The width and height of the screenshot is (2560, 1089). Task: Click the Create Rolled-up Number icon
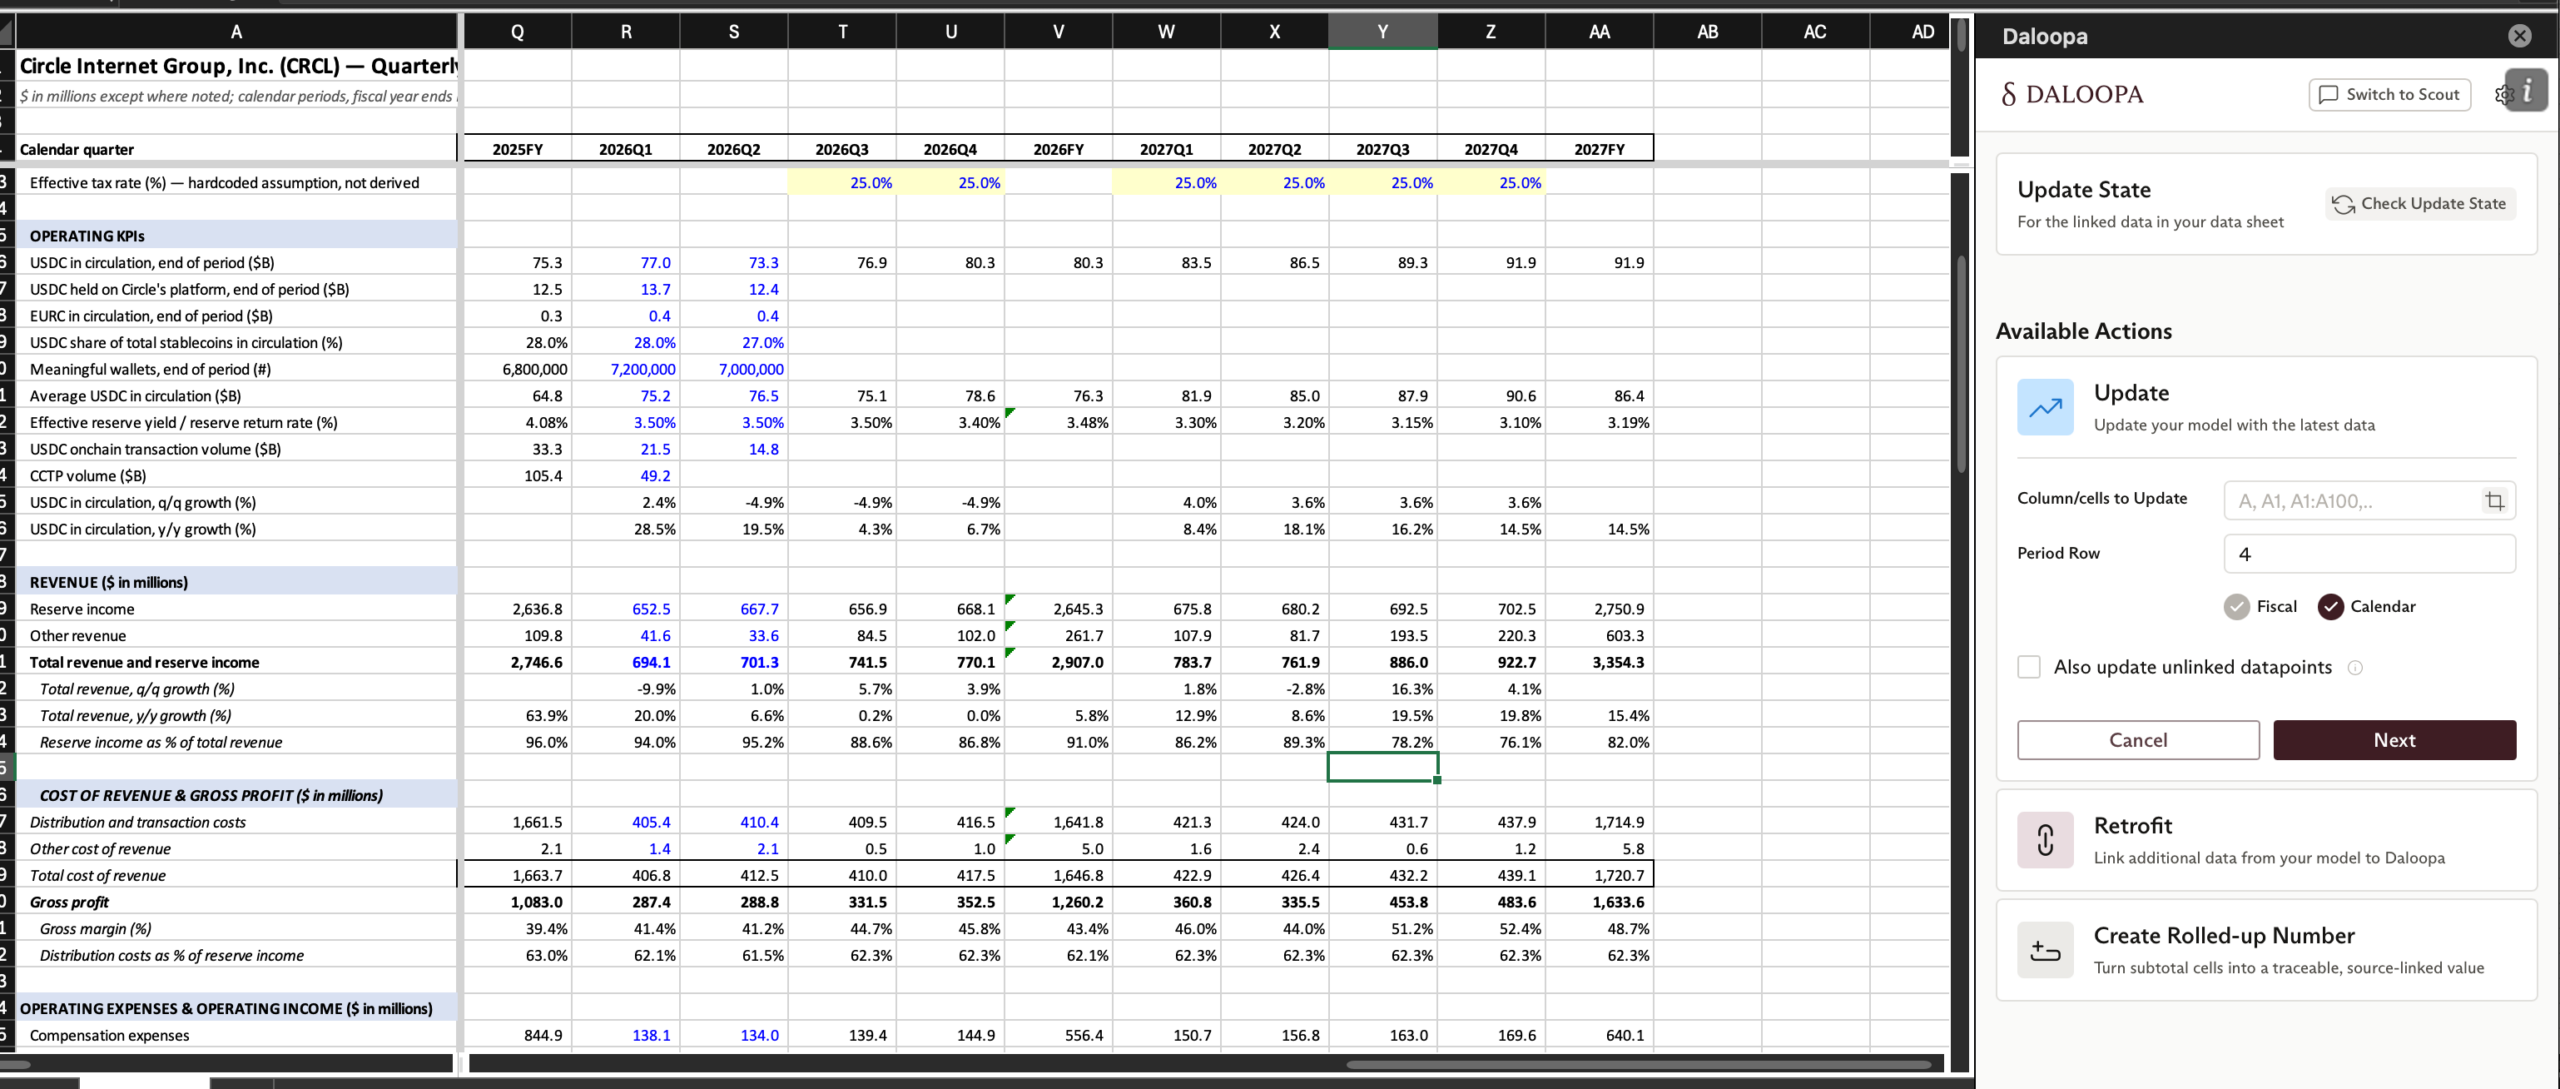[2045, 950]
